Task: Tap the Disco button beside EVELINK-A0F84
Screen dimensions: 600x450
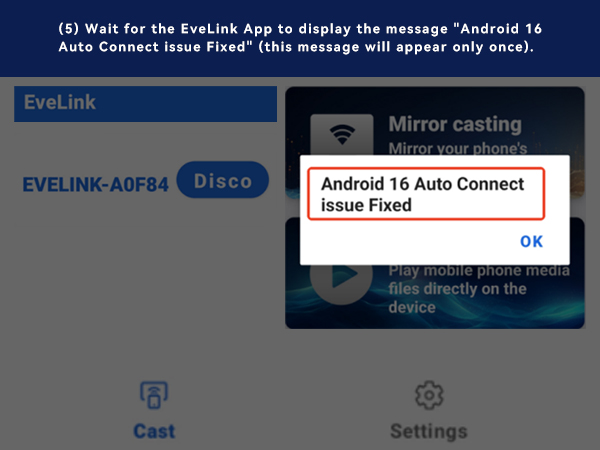Action: tap(223, 180)
